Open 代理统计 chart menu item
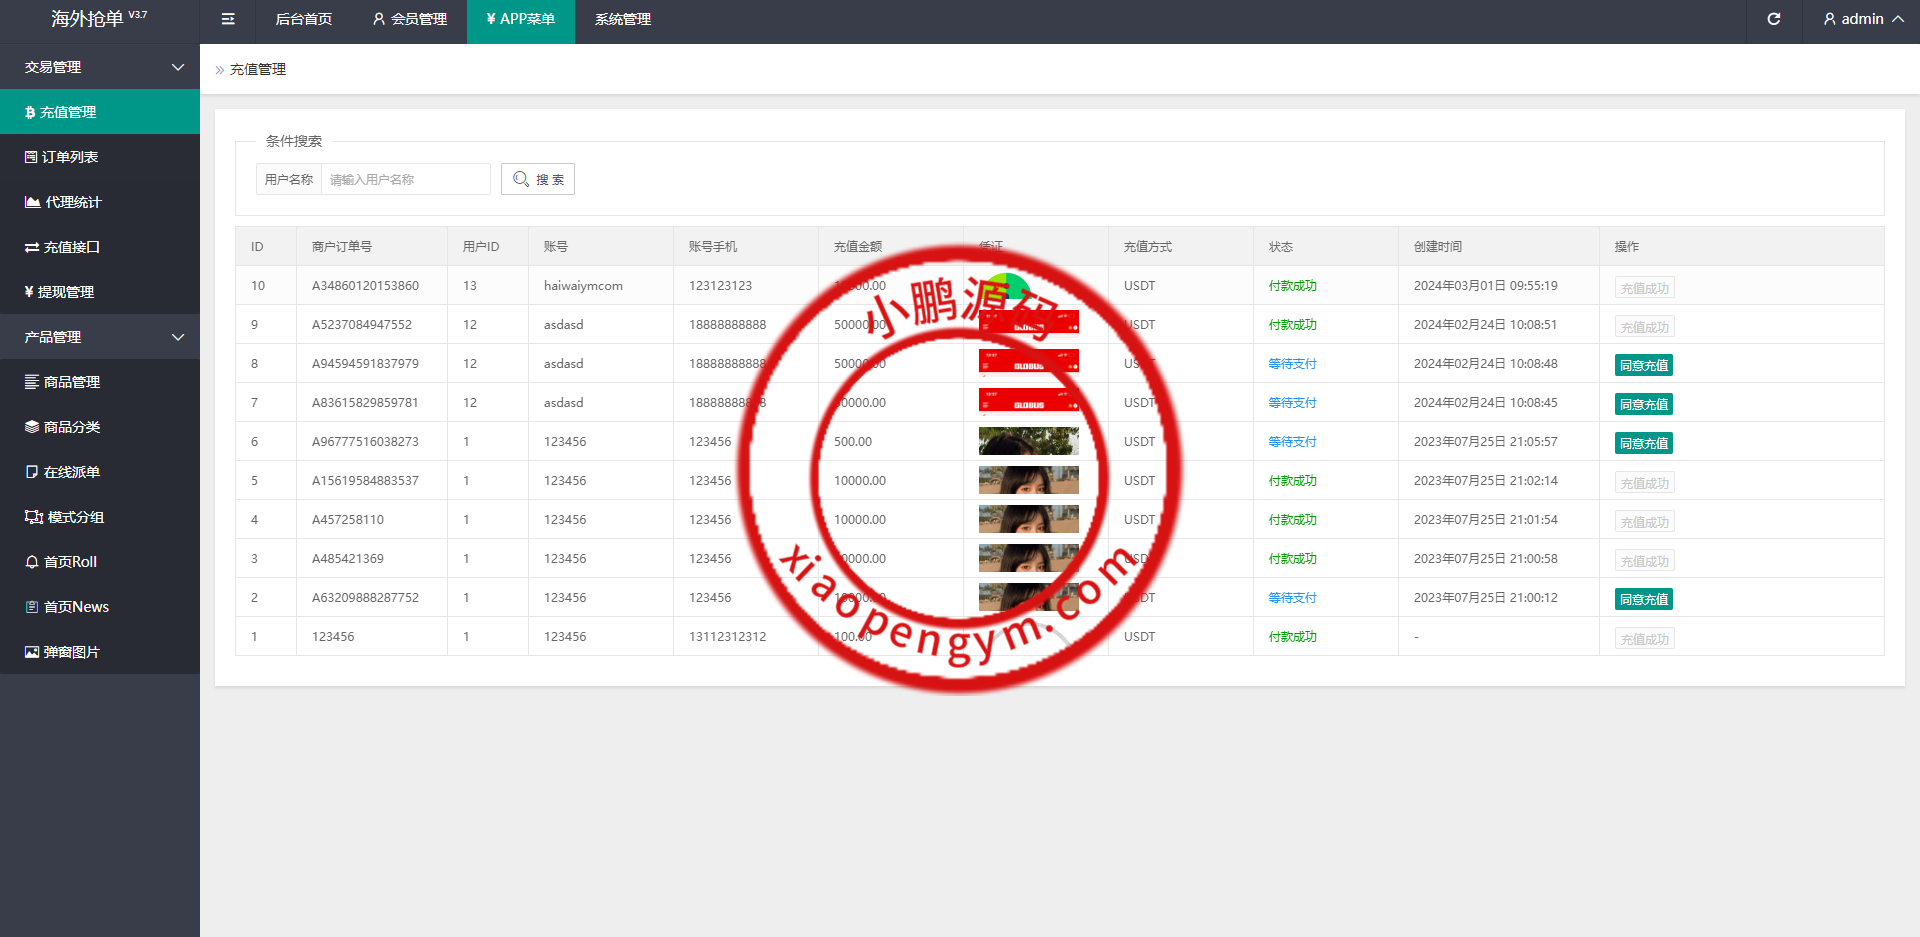Screen dimensions: 1920x937 point(72,202)
